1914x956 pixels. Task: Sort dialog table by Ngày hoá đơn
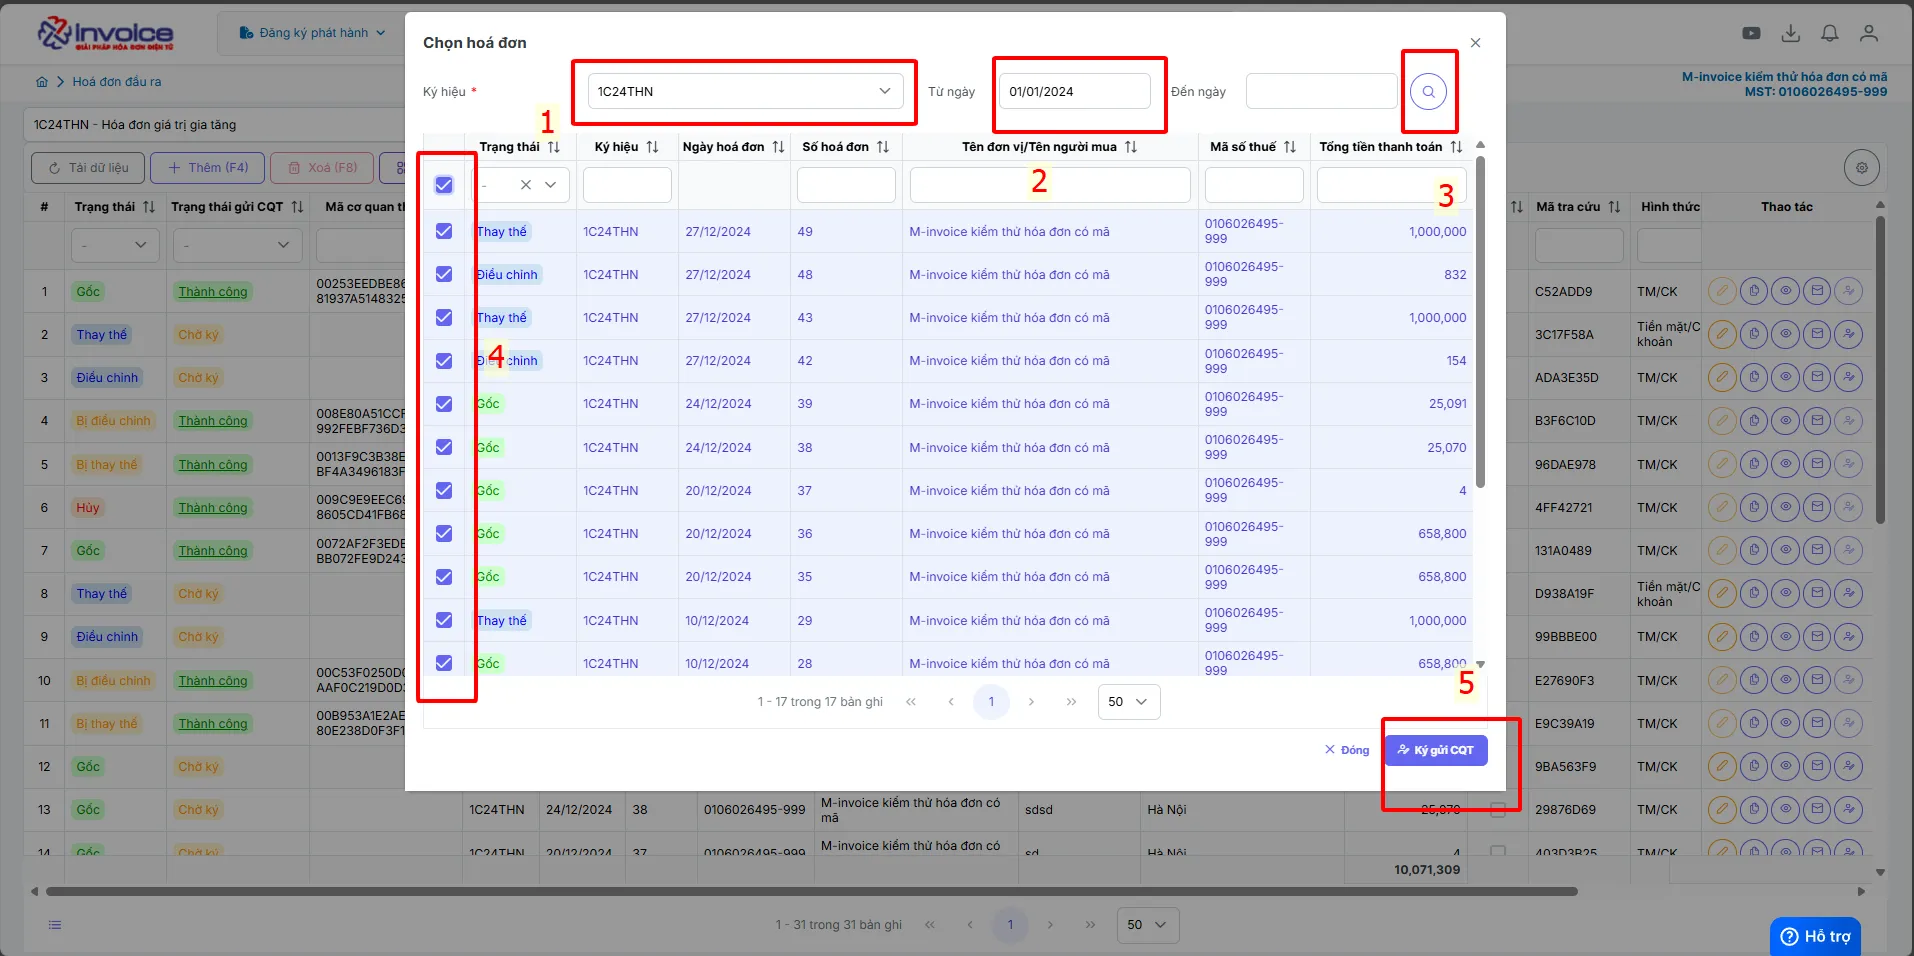click(x=778, y=147)
